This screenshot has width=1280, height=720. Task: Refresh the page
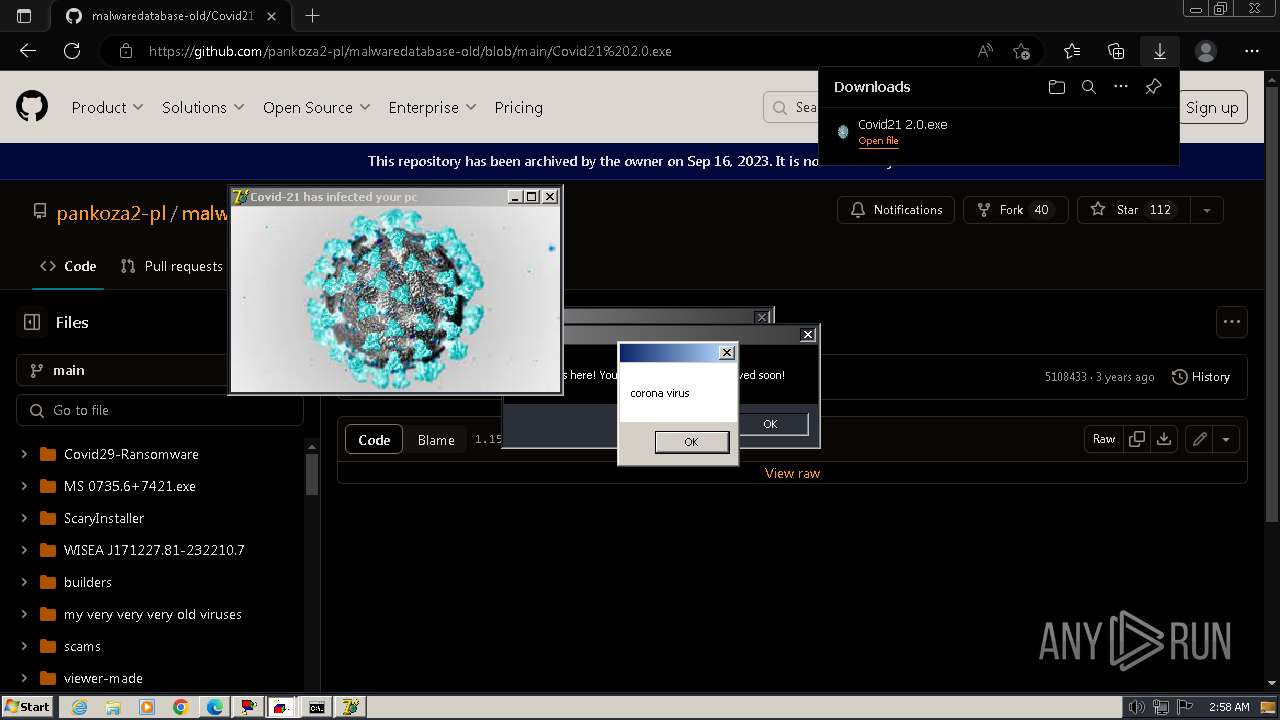(x=72, y=51)
